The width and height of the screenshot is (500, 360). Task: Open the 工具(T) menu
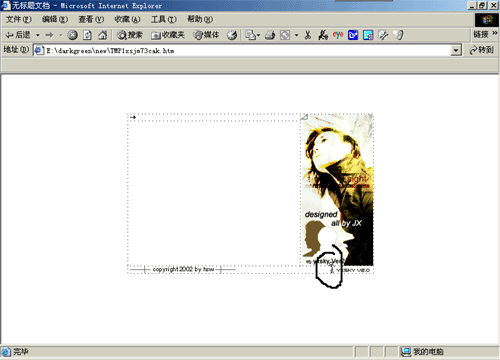(x=163, y=19)
